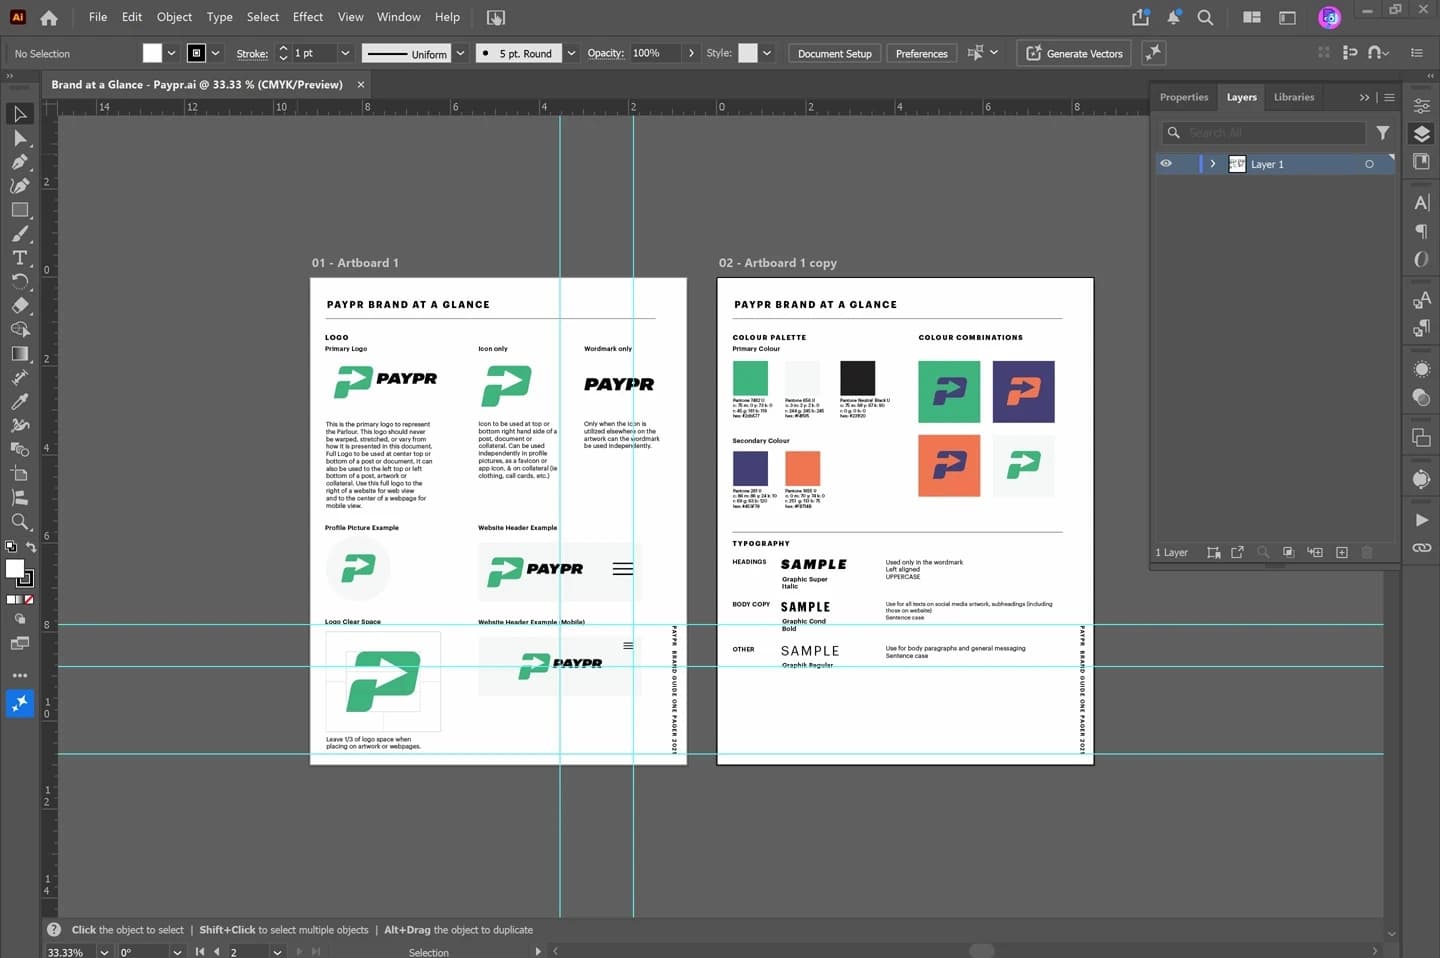This screenshot has height=958, width=1440.
Task: Select the Pen tool
Action: (19, 162)
